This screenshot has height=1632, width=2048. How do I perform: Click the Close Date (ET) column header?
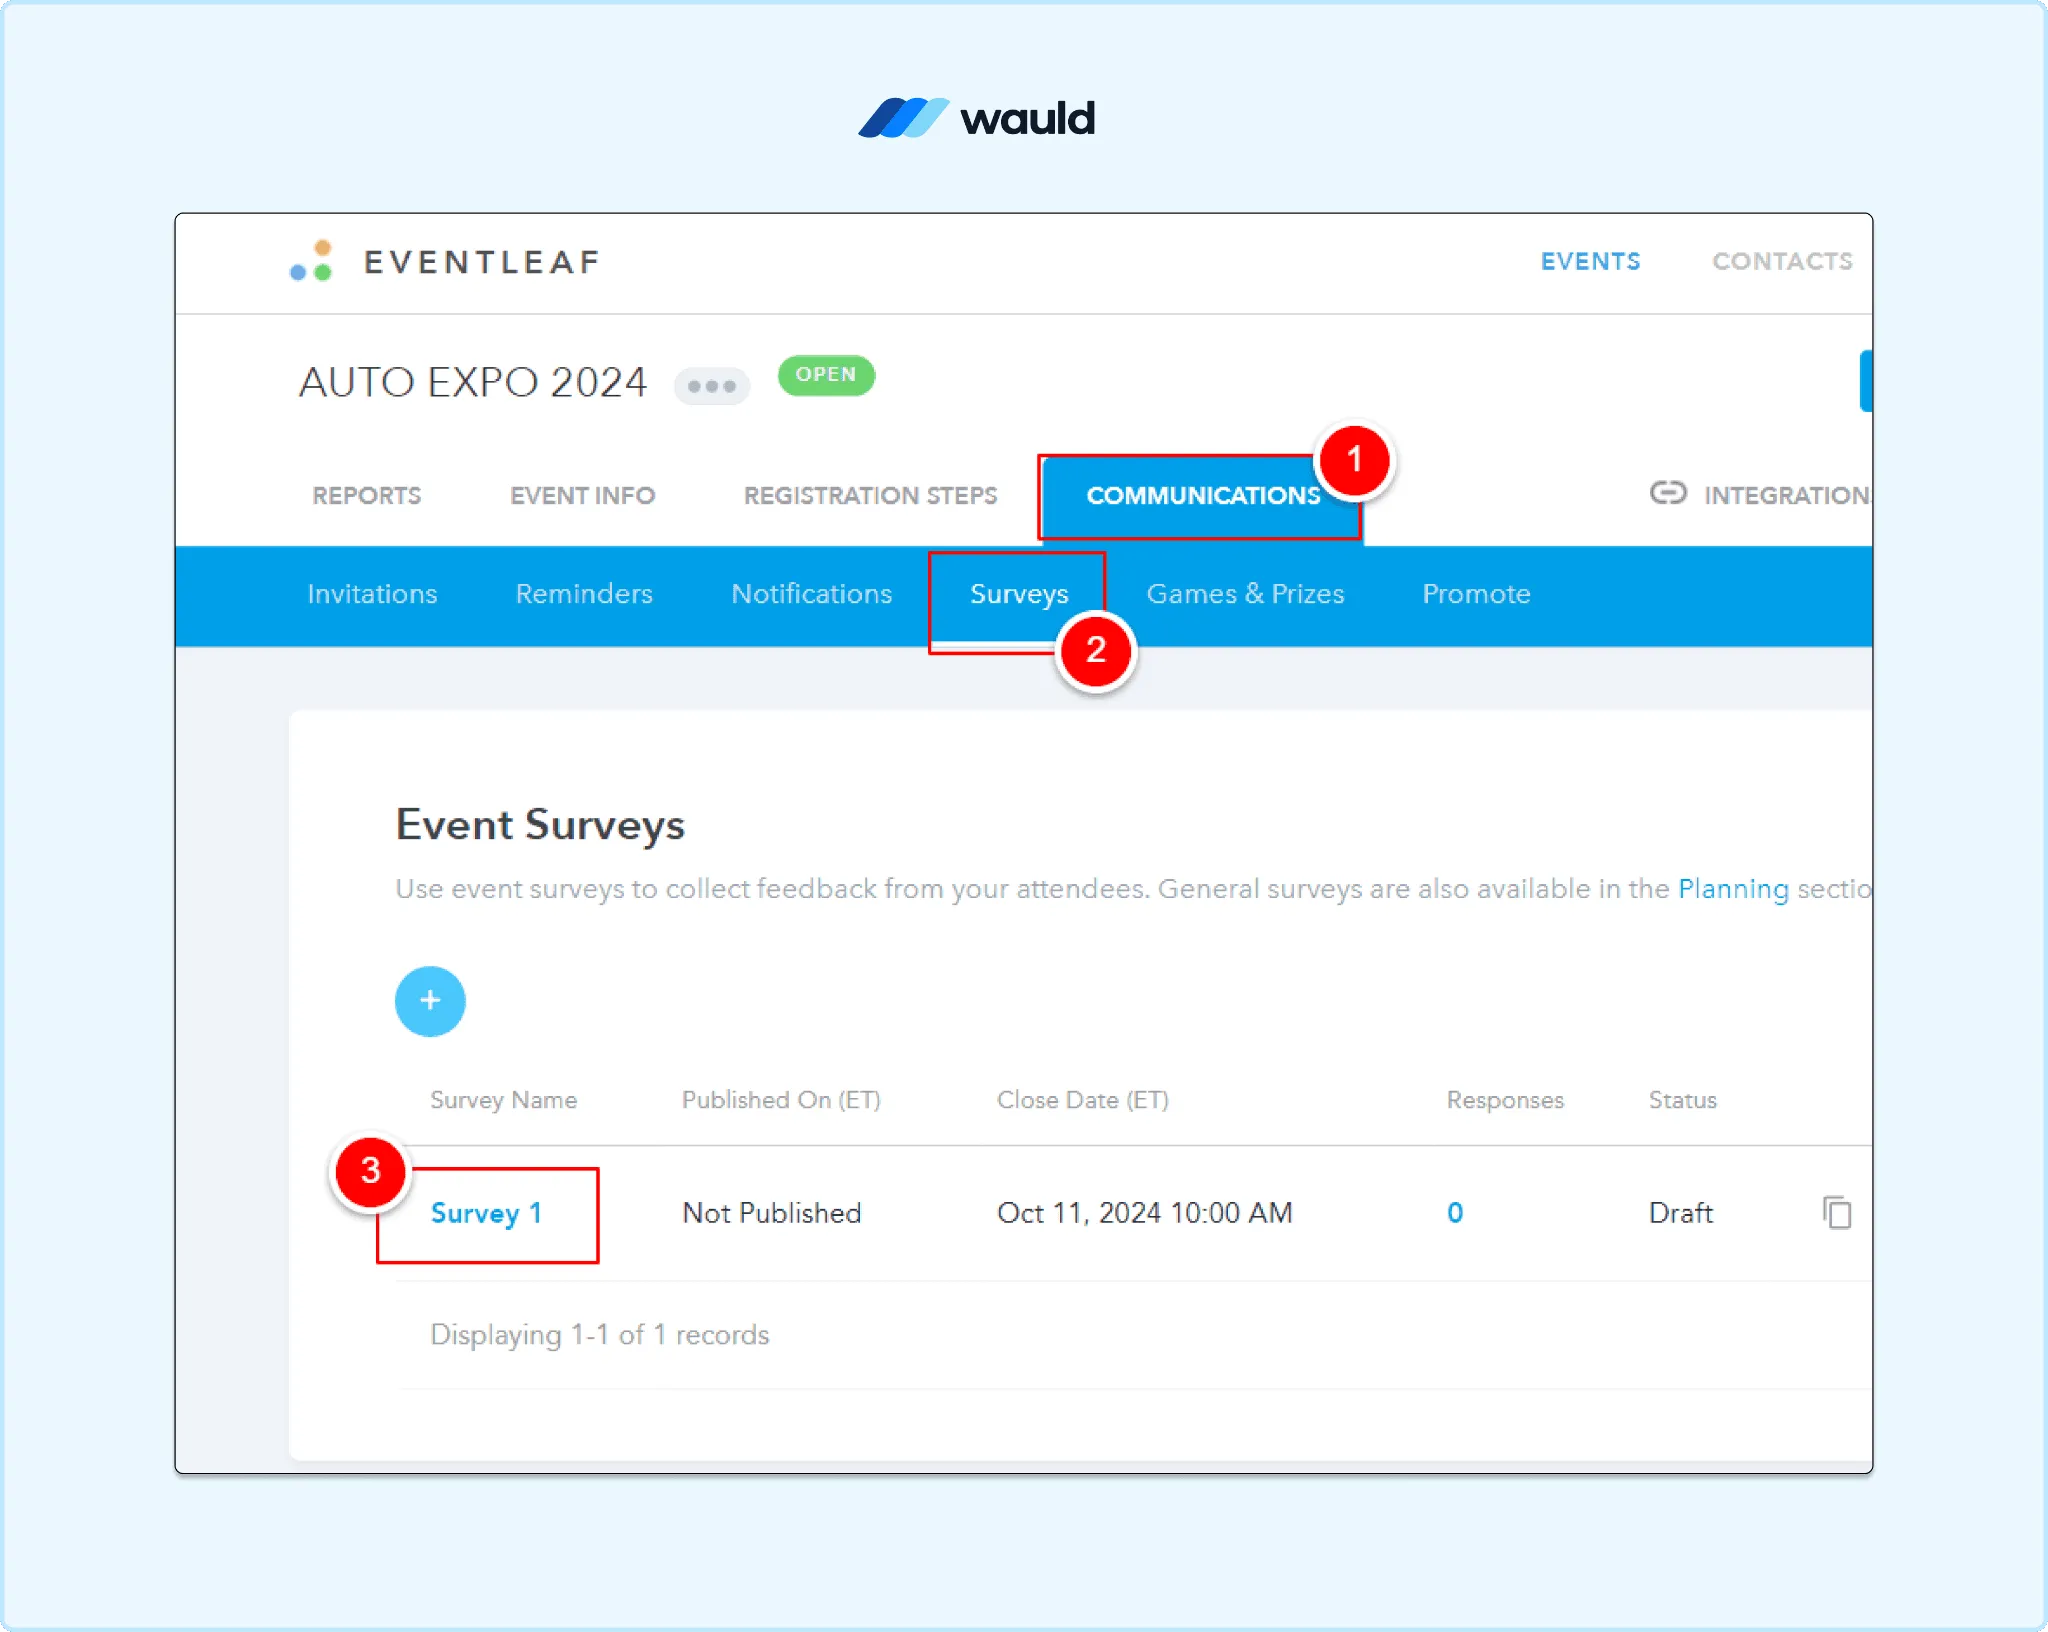click(x=1083, y=1100)
